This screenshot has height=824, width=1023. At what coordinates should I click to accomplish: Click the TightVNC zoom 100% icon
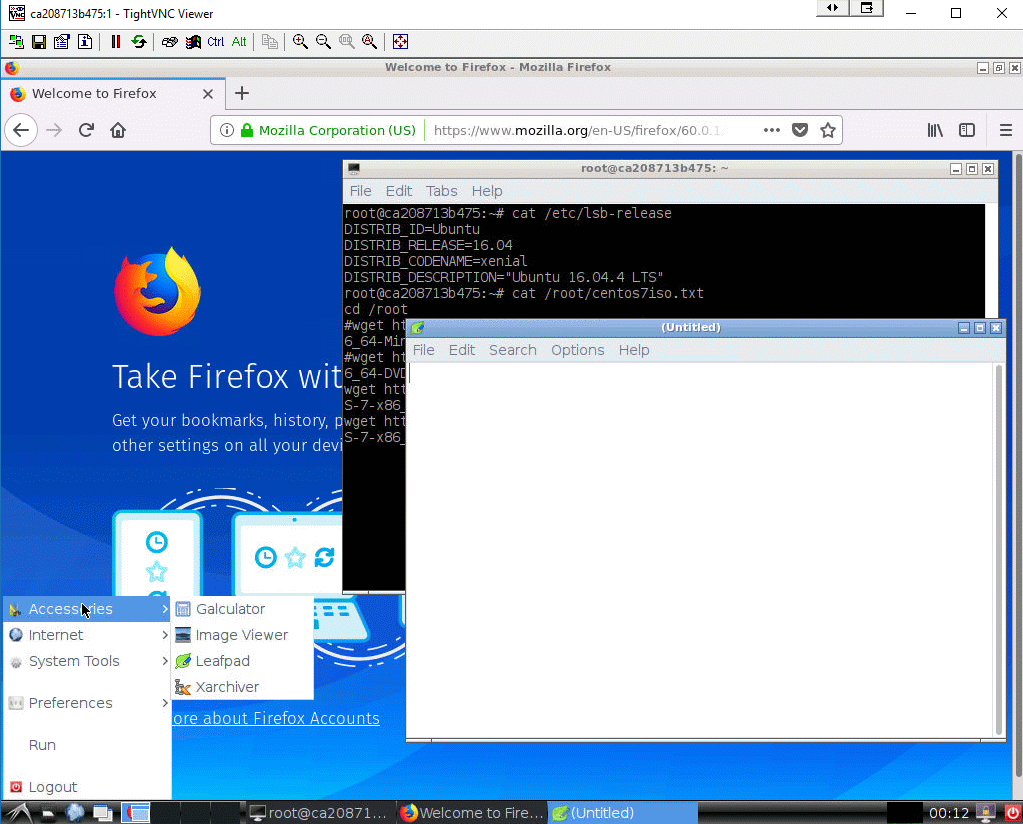point(346,42)
